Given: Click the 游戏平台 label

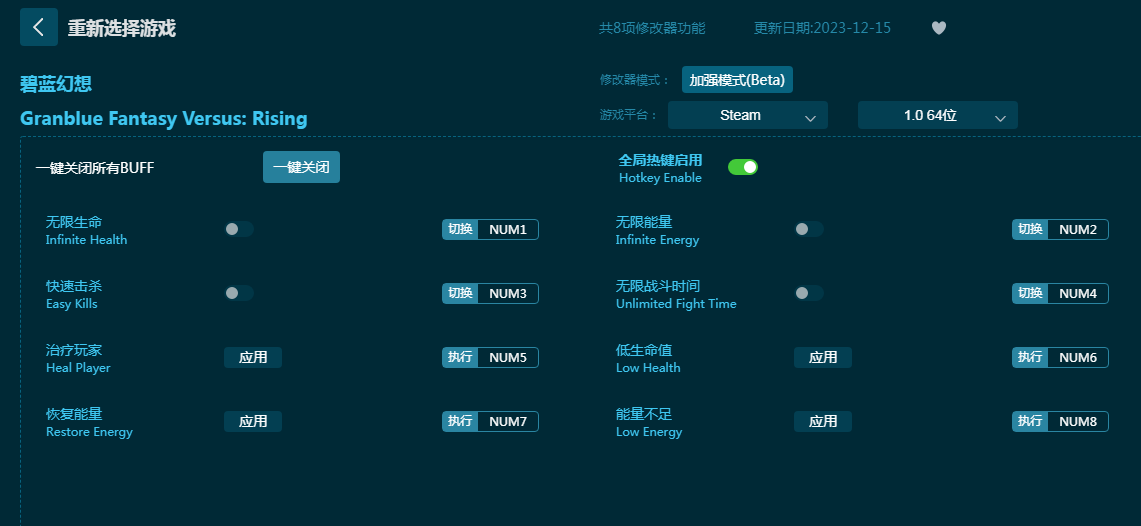Looking at the screenshot, I should [x=629, y=115].
